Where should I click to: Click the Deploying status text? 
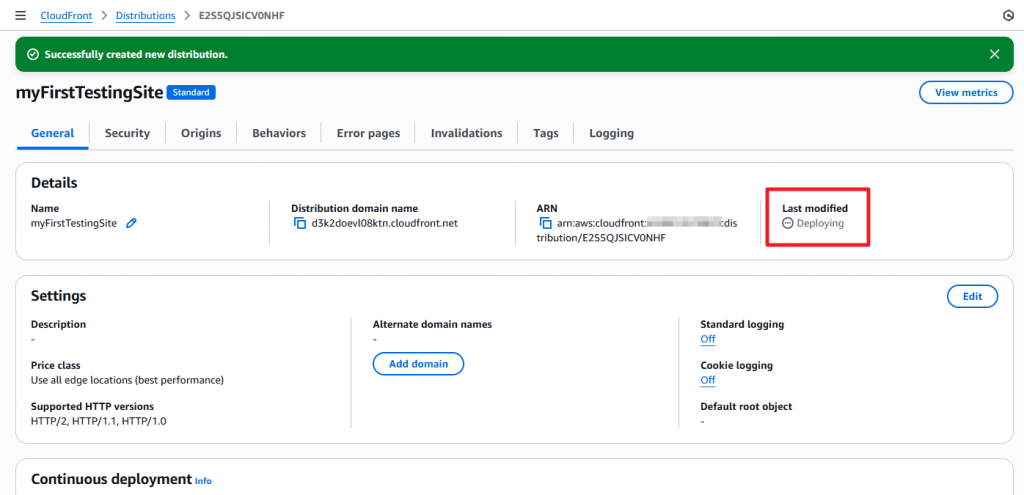coord(820,223)
